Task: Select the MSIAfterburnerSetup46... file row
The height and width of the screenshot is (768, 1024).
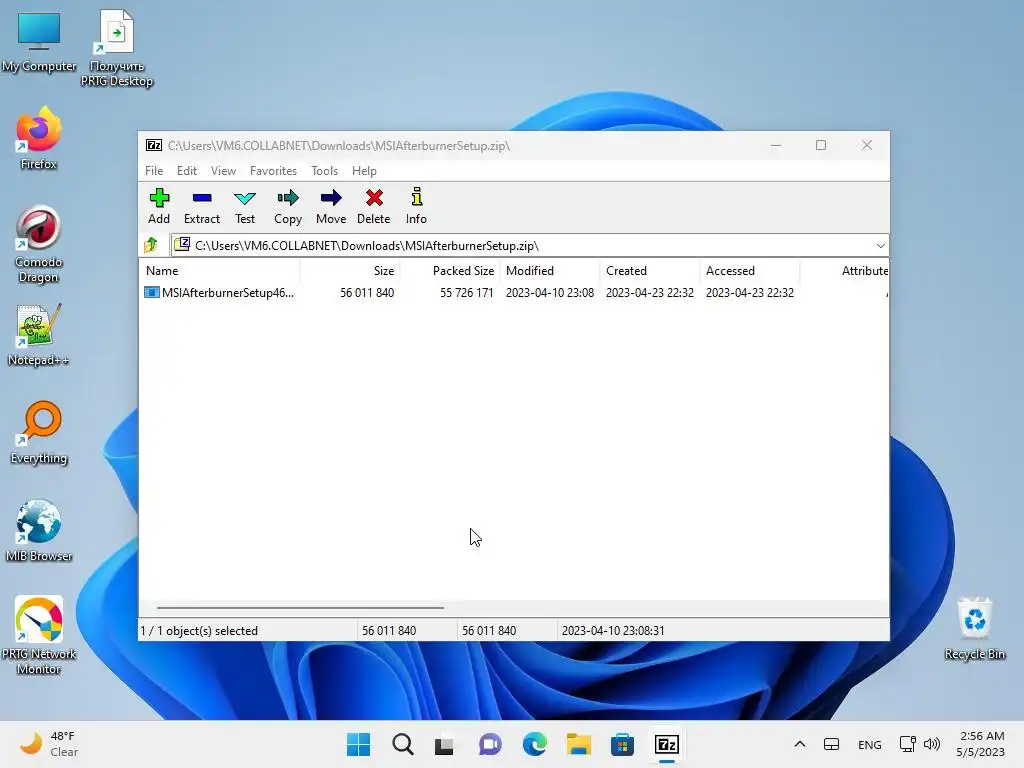Action: pos(514,293)
